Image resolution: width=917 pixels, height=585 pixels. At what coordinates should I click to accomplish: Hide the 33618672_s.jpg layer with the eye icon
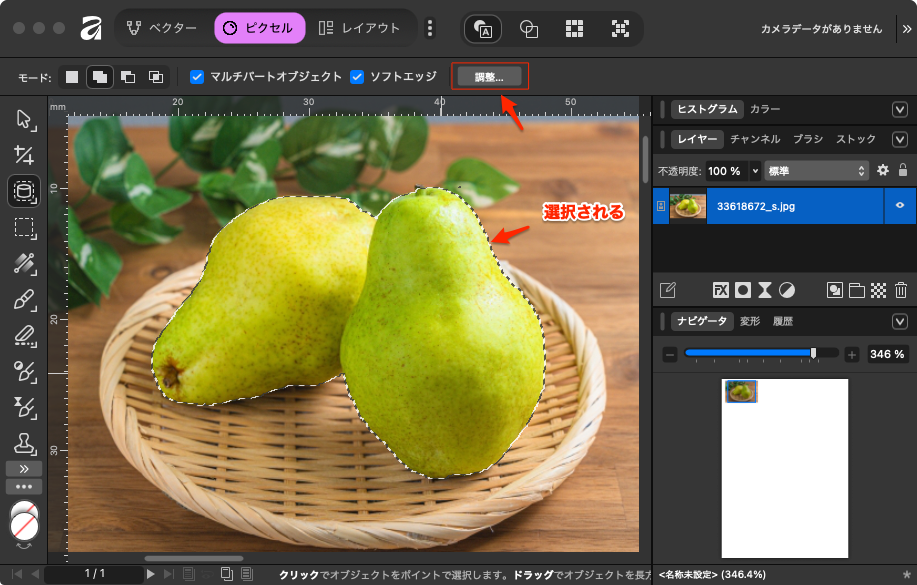pos(900,206)
